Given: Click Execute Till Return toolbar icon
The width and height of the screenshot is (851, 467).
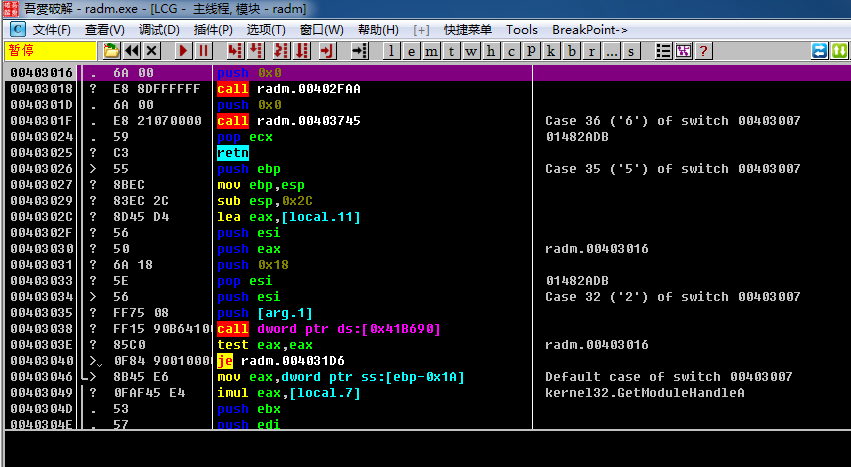Looking at the screenshot, I should point(327,51).
